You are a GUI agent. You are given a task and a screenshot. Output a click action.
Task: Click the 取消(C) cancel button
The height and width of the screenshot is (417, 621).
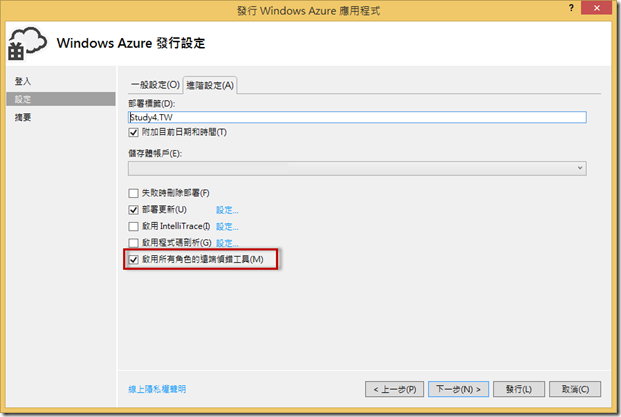coord(575,389)
